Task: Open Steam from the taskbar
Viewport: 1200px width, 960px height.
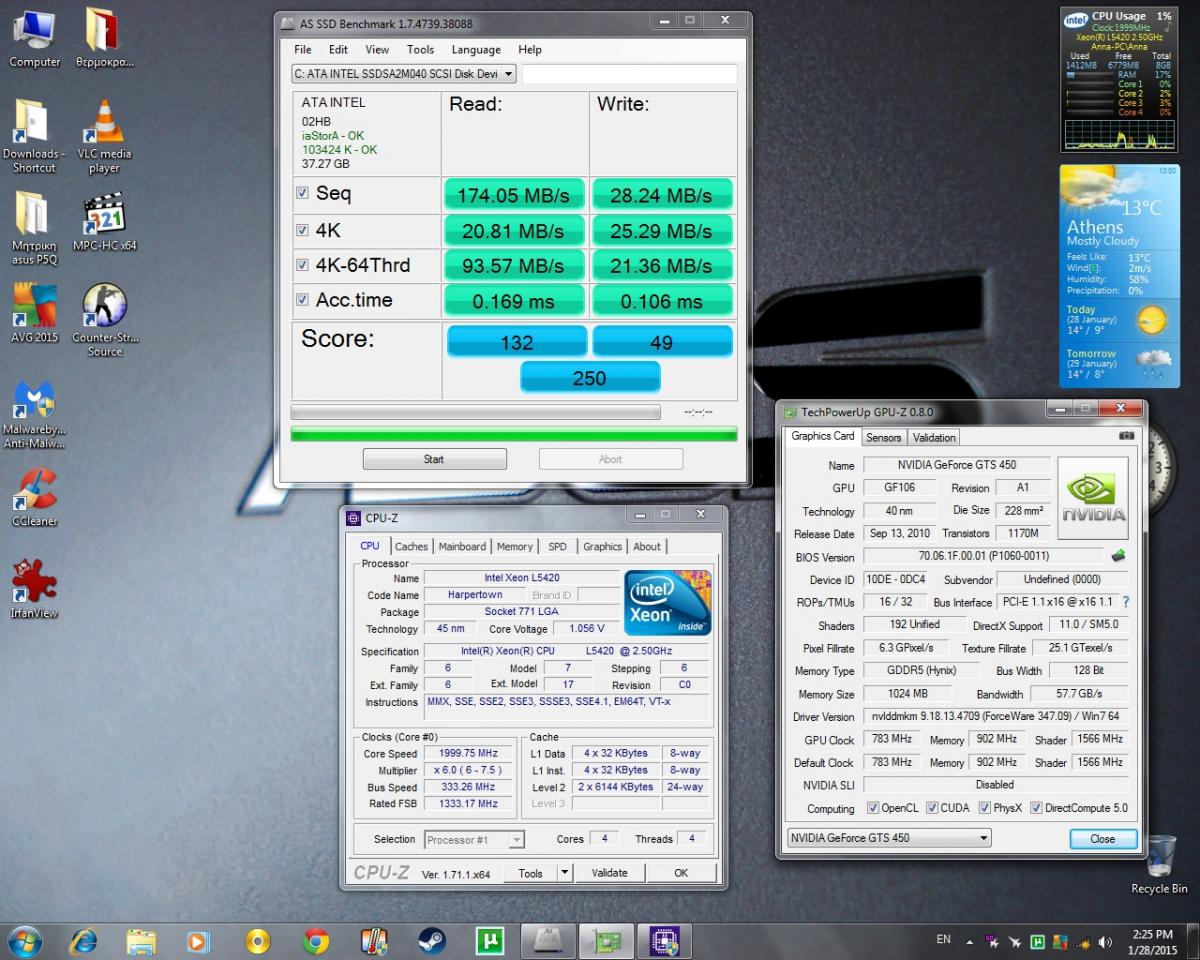Action: pos(432,941)
